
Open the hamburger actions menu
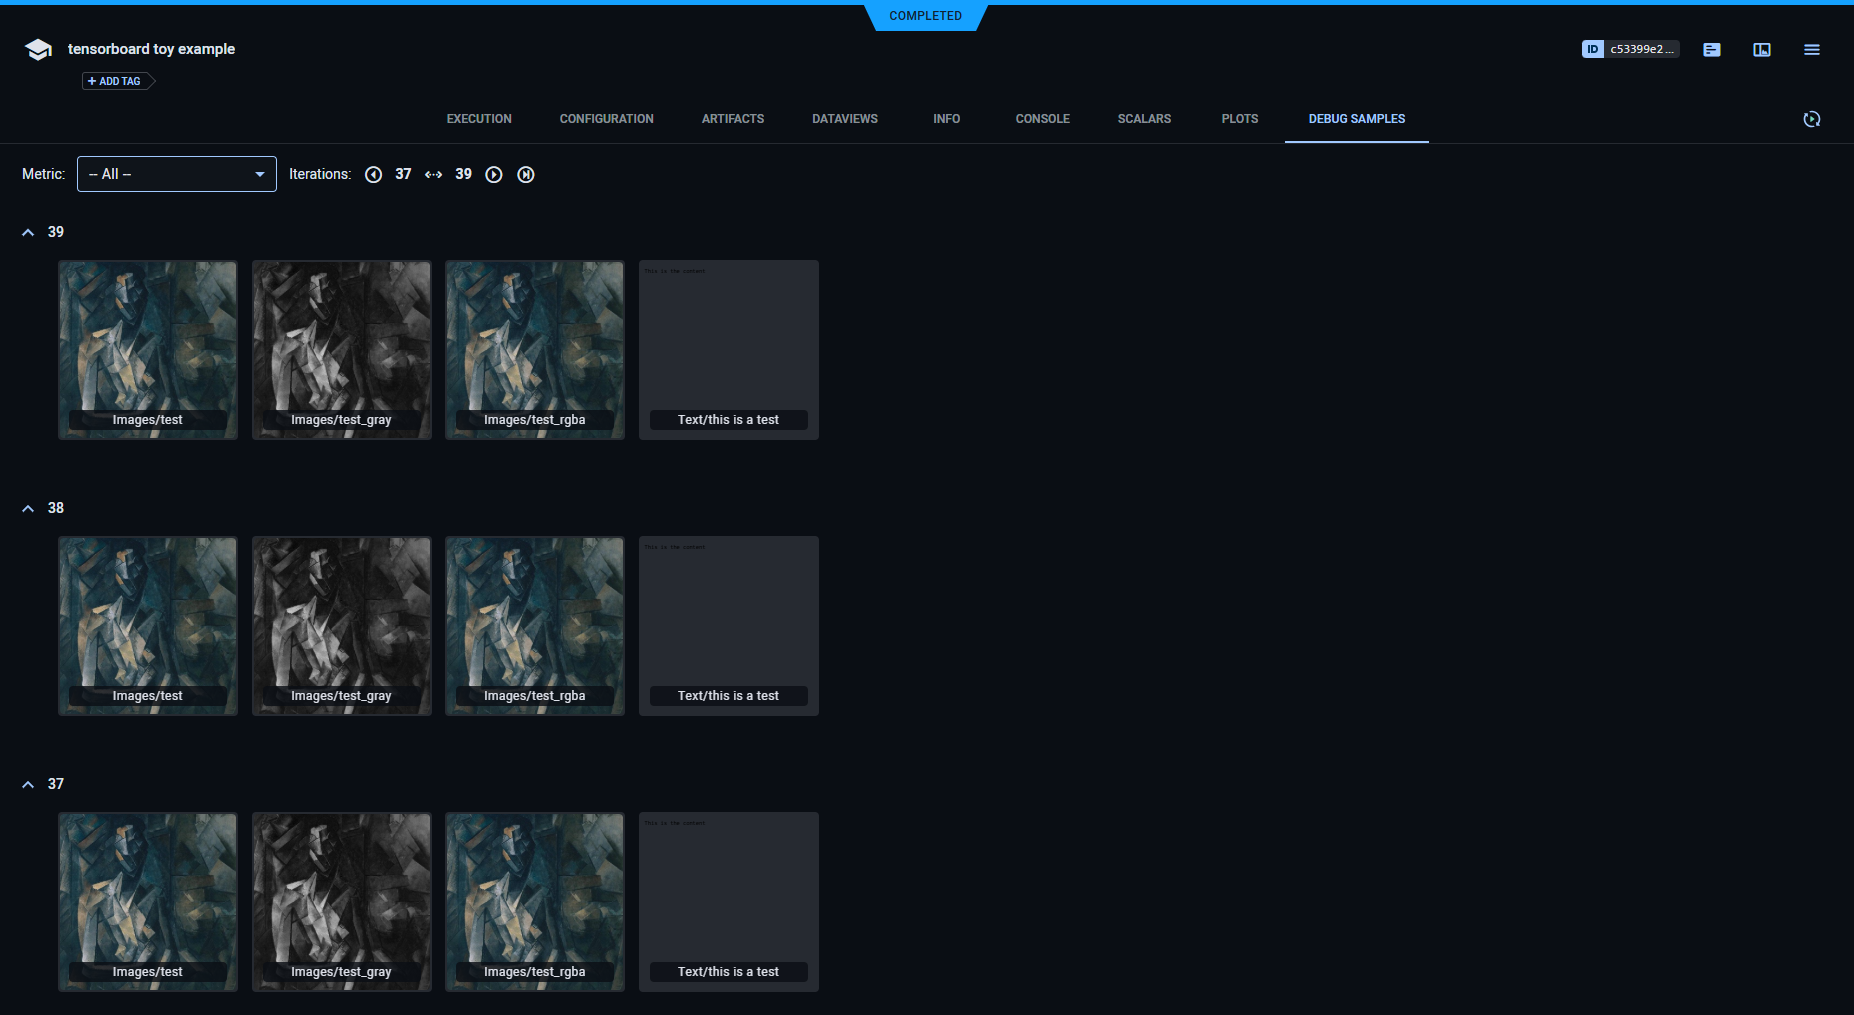point(1811,50)
